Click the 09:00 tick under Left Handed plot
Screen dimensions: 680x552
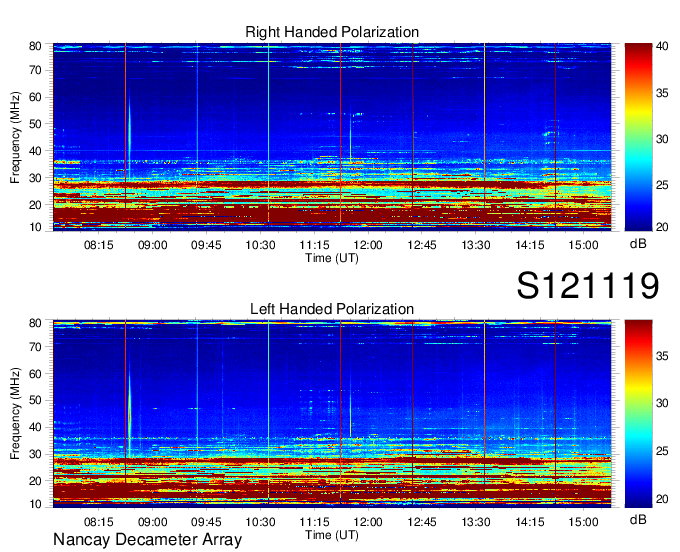click(x=153, y=522)
